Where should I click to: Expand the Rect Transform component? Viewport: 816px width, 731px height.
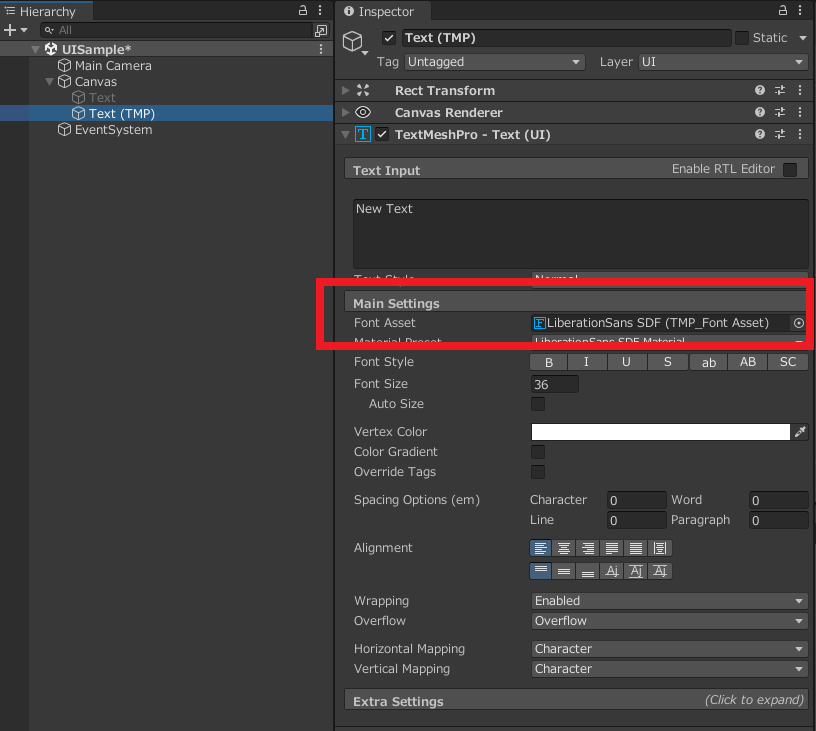345,91
